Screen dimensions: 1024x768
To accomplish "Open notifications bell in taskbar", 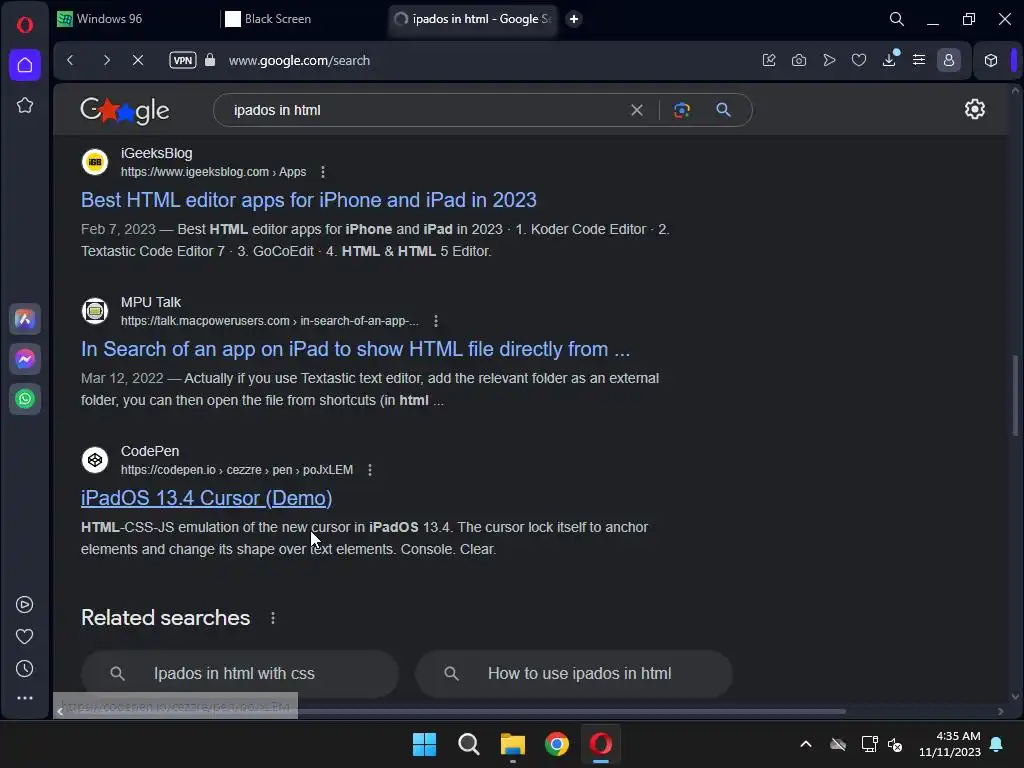I will pos(997,744).
